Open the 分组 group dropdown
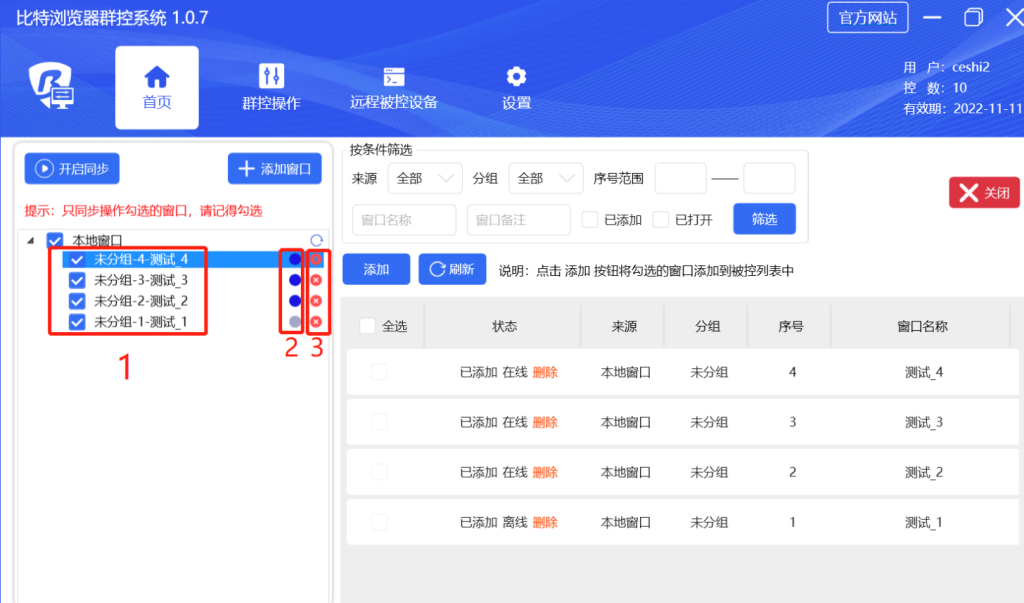The height and width of the screenshot is (603, 1024). point(545,178)
